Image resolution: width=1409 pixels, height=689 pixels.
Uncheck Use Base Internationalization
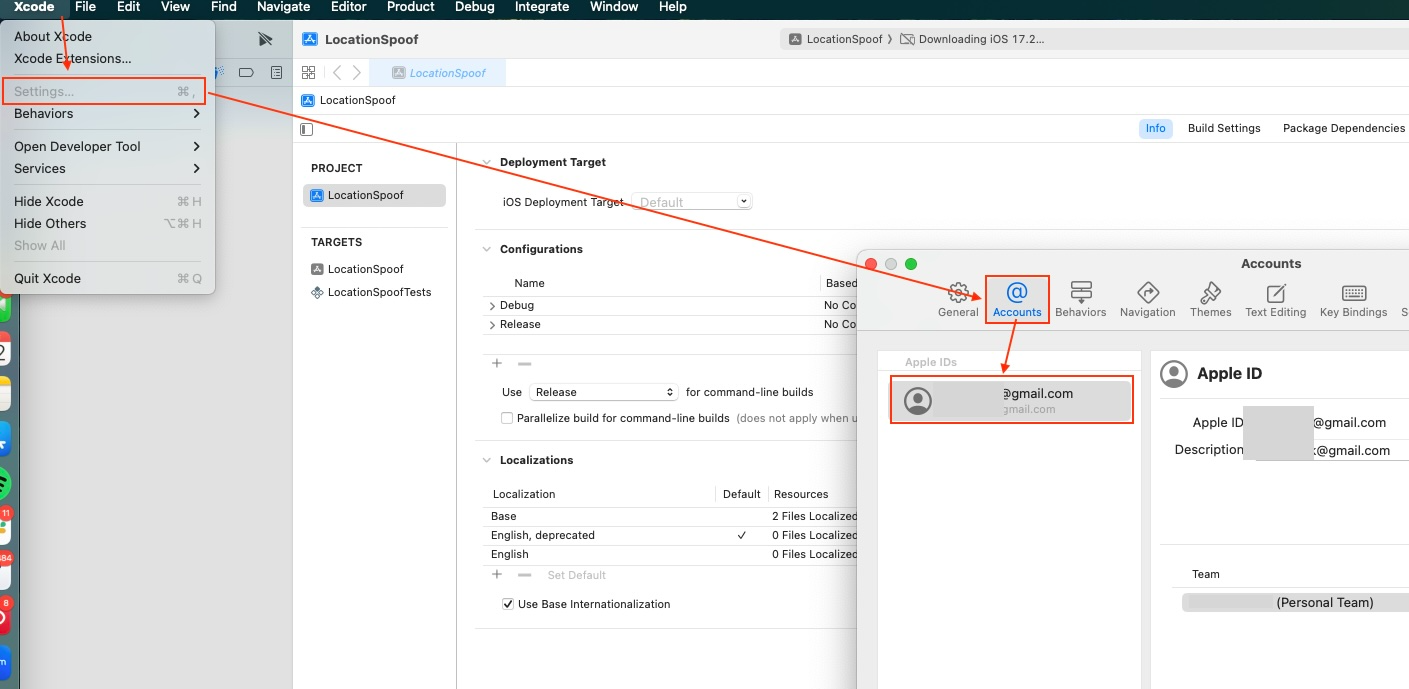click(x=507, y=604)
